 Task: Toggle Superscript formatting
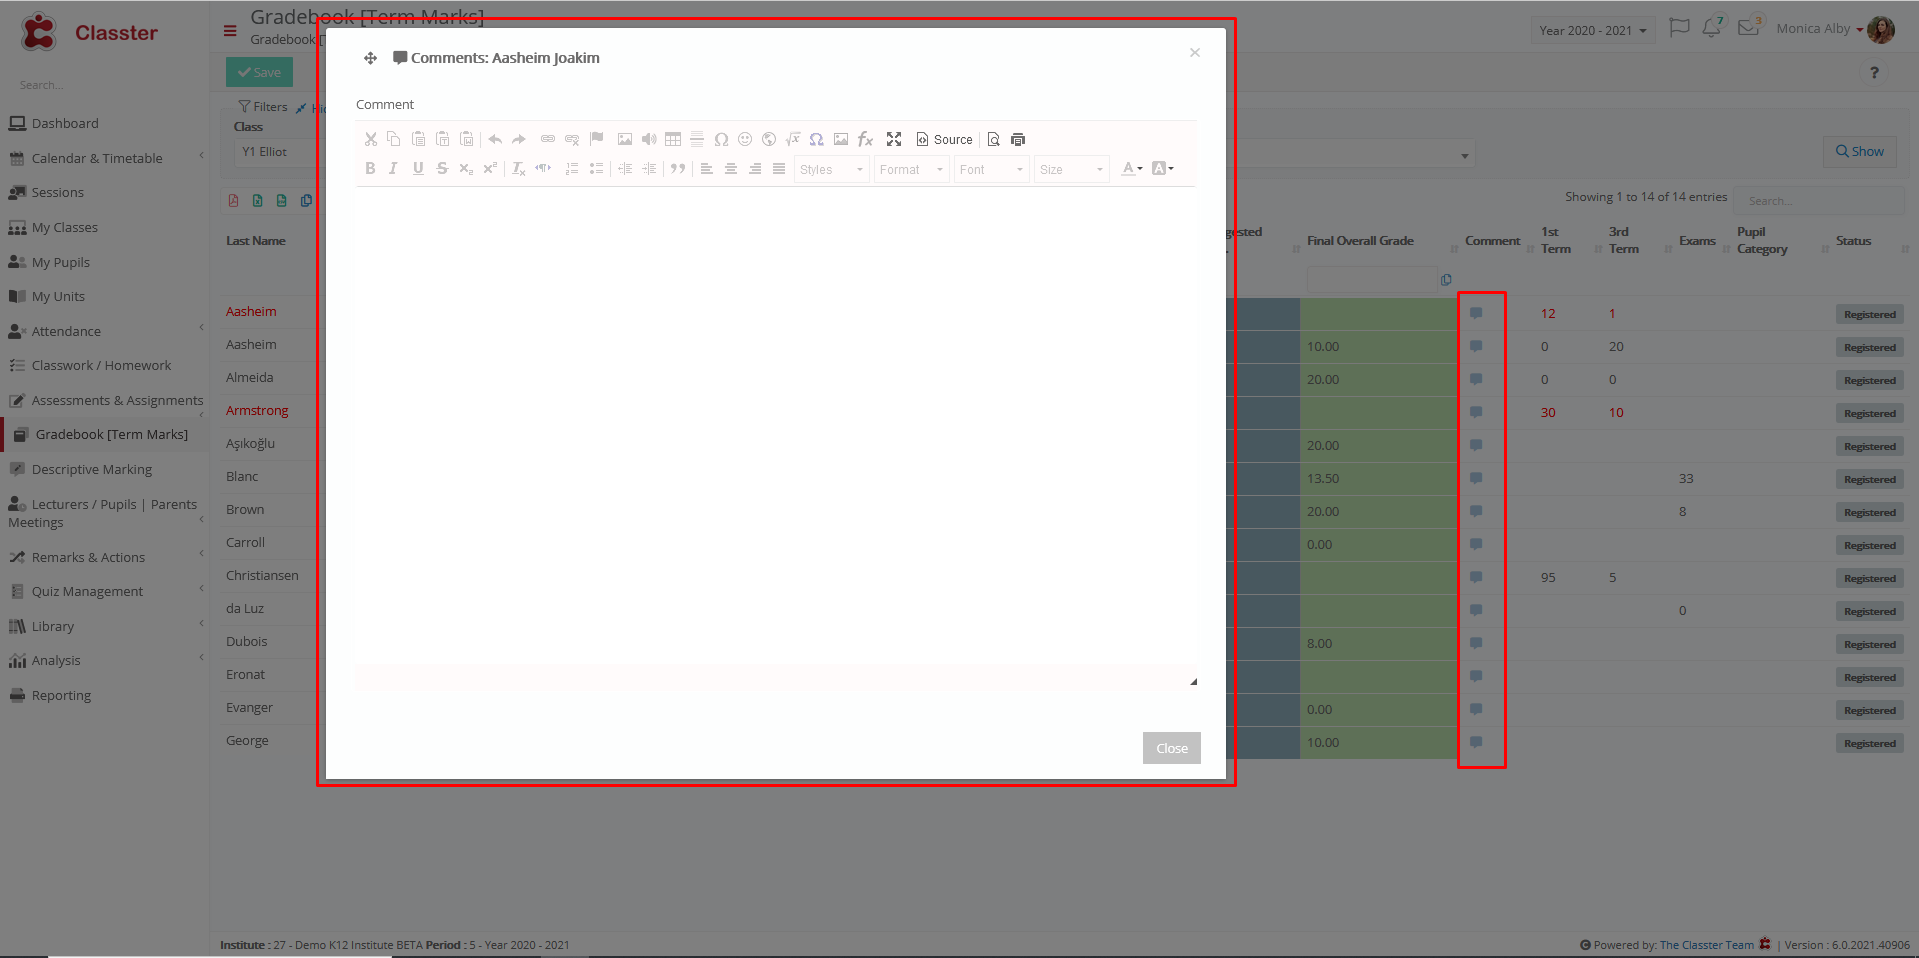pyautogui.click(x=490, y=169)
